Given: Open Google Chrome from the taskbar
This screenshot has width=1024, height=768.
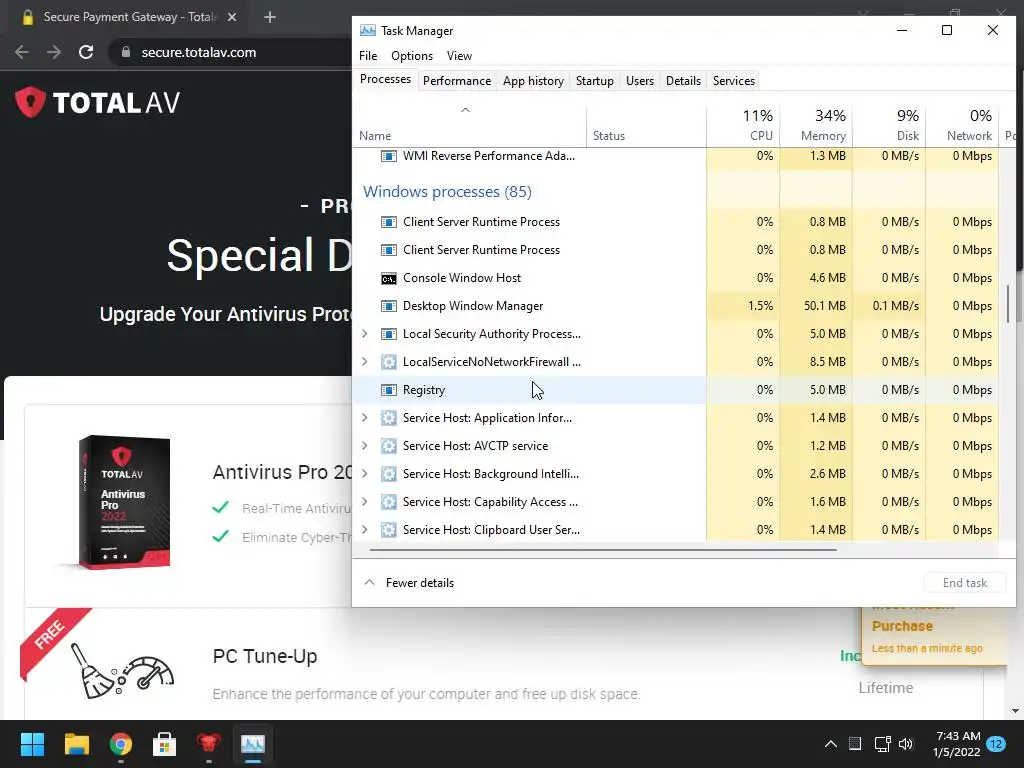Looking at the screenshot, I should point(121,744).
